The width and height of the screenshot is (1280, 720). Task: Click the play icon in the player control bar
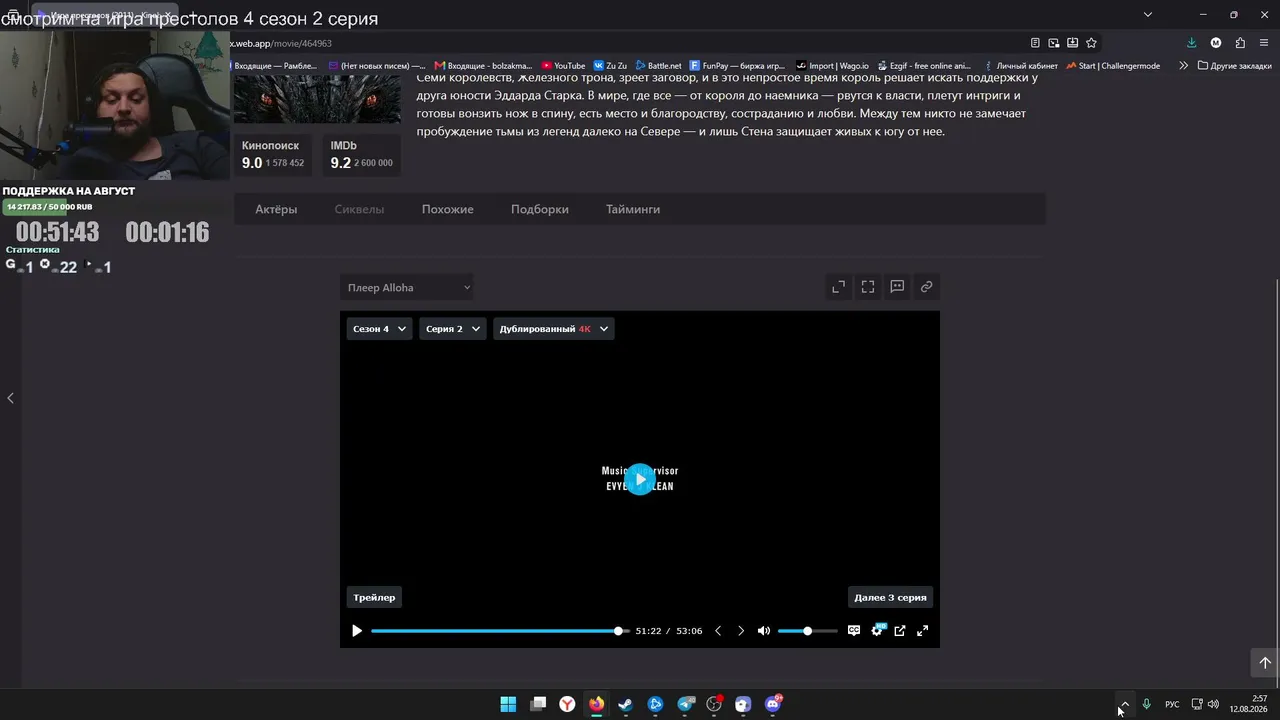[x=357, y=631]
